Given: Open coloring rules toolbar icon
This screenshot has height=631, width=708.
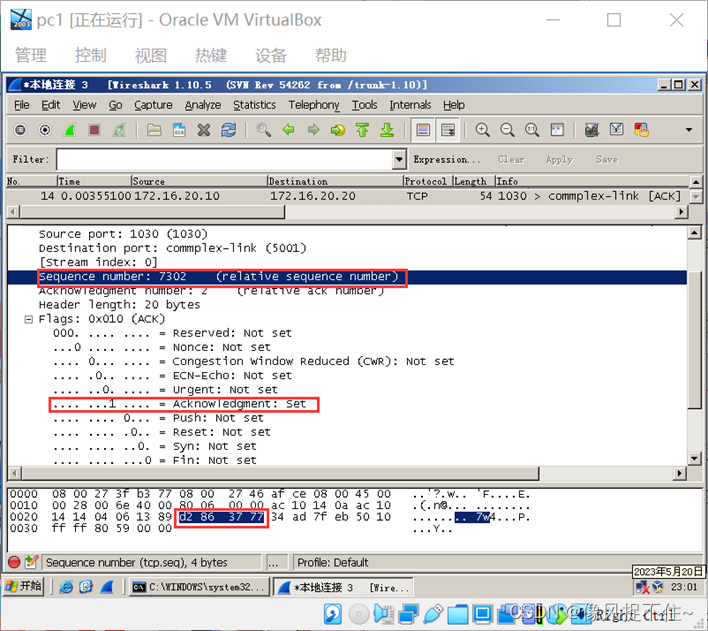Looking at the screenshot, I should 641,130.
